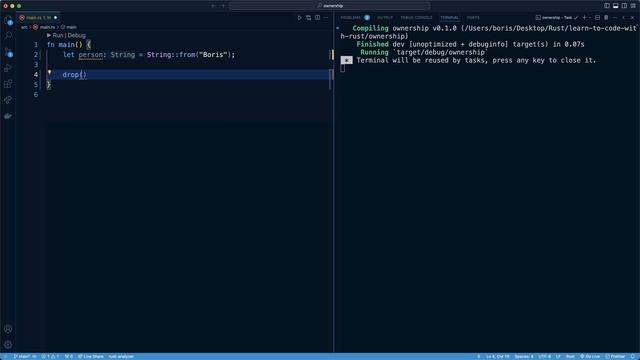This screenshot has width=640, height=360.
Task: Click the src breadcrumb segment
Action: (x=24, y=27)
